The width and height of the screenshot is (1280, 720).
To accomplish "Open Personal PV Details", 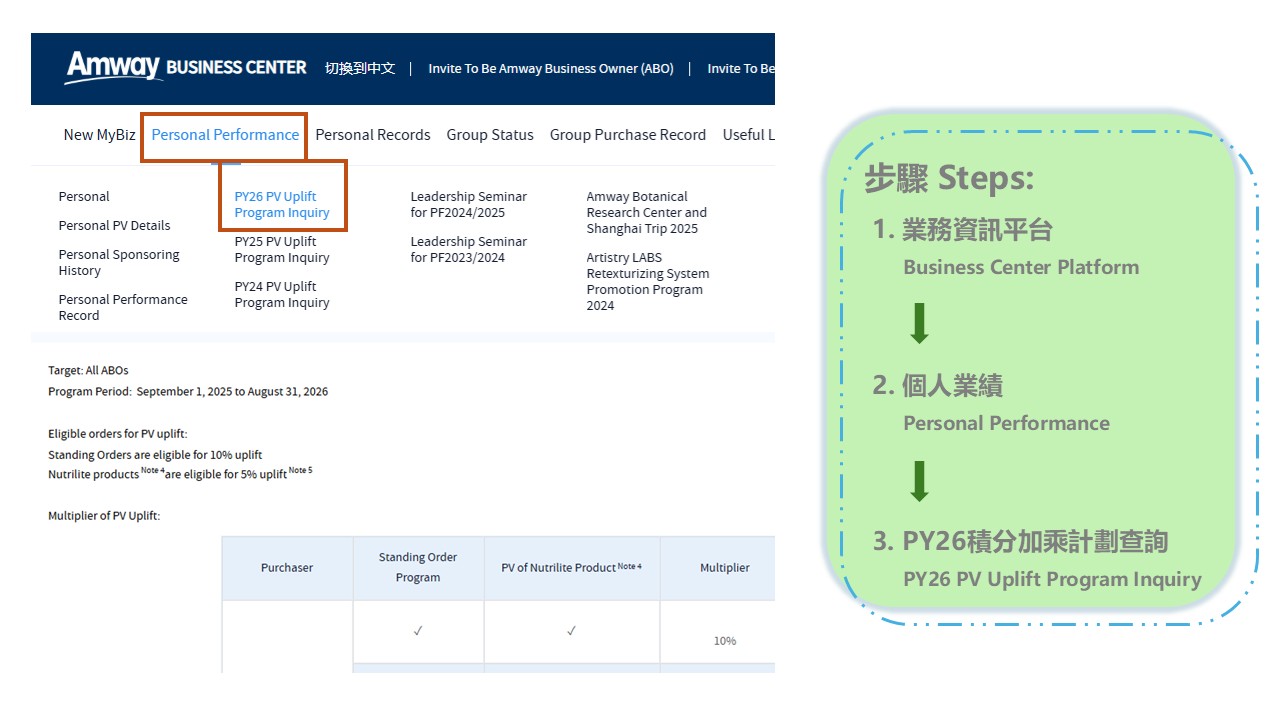I will (x=114, y=226).
